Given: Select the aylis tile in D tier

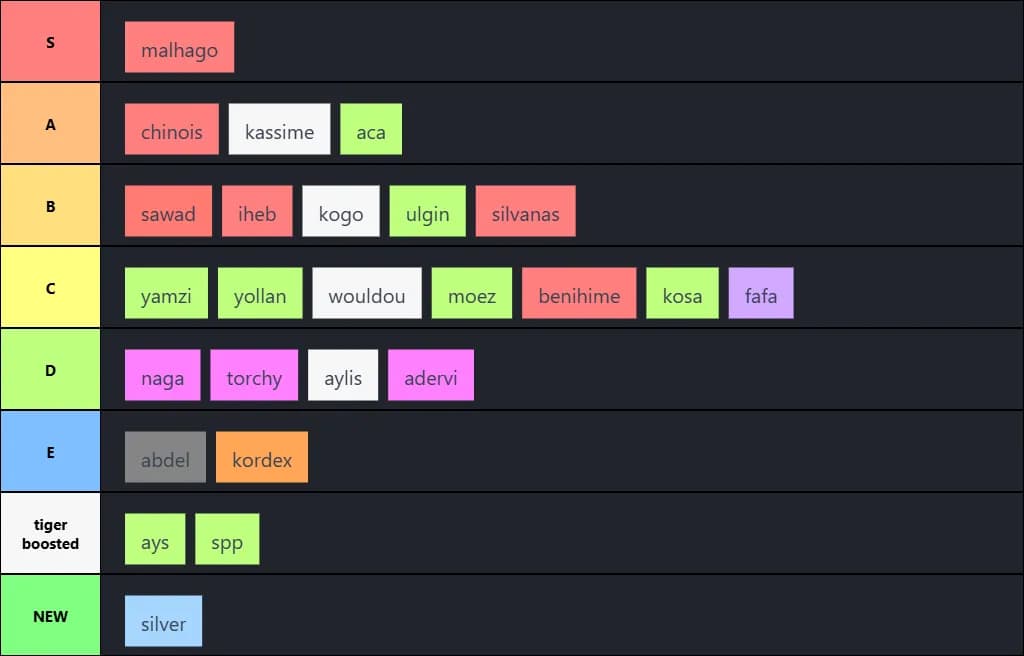Looking at the screenshot, I should [343, 375].
